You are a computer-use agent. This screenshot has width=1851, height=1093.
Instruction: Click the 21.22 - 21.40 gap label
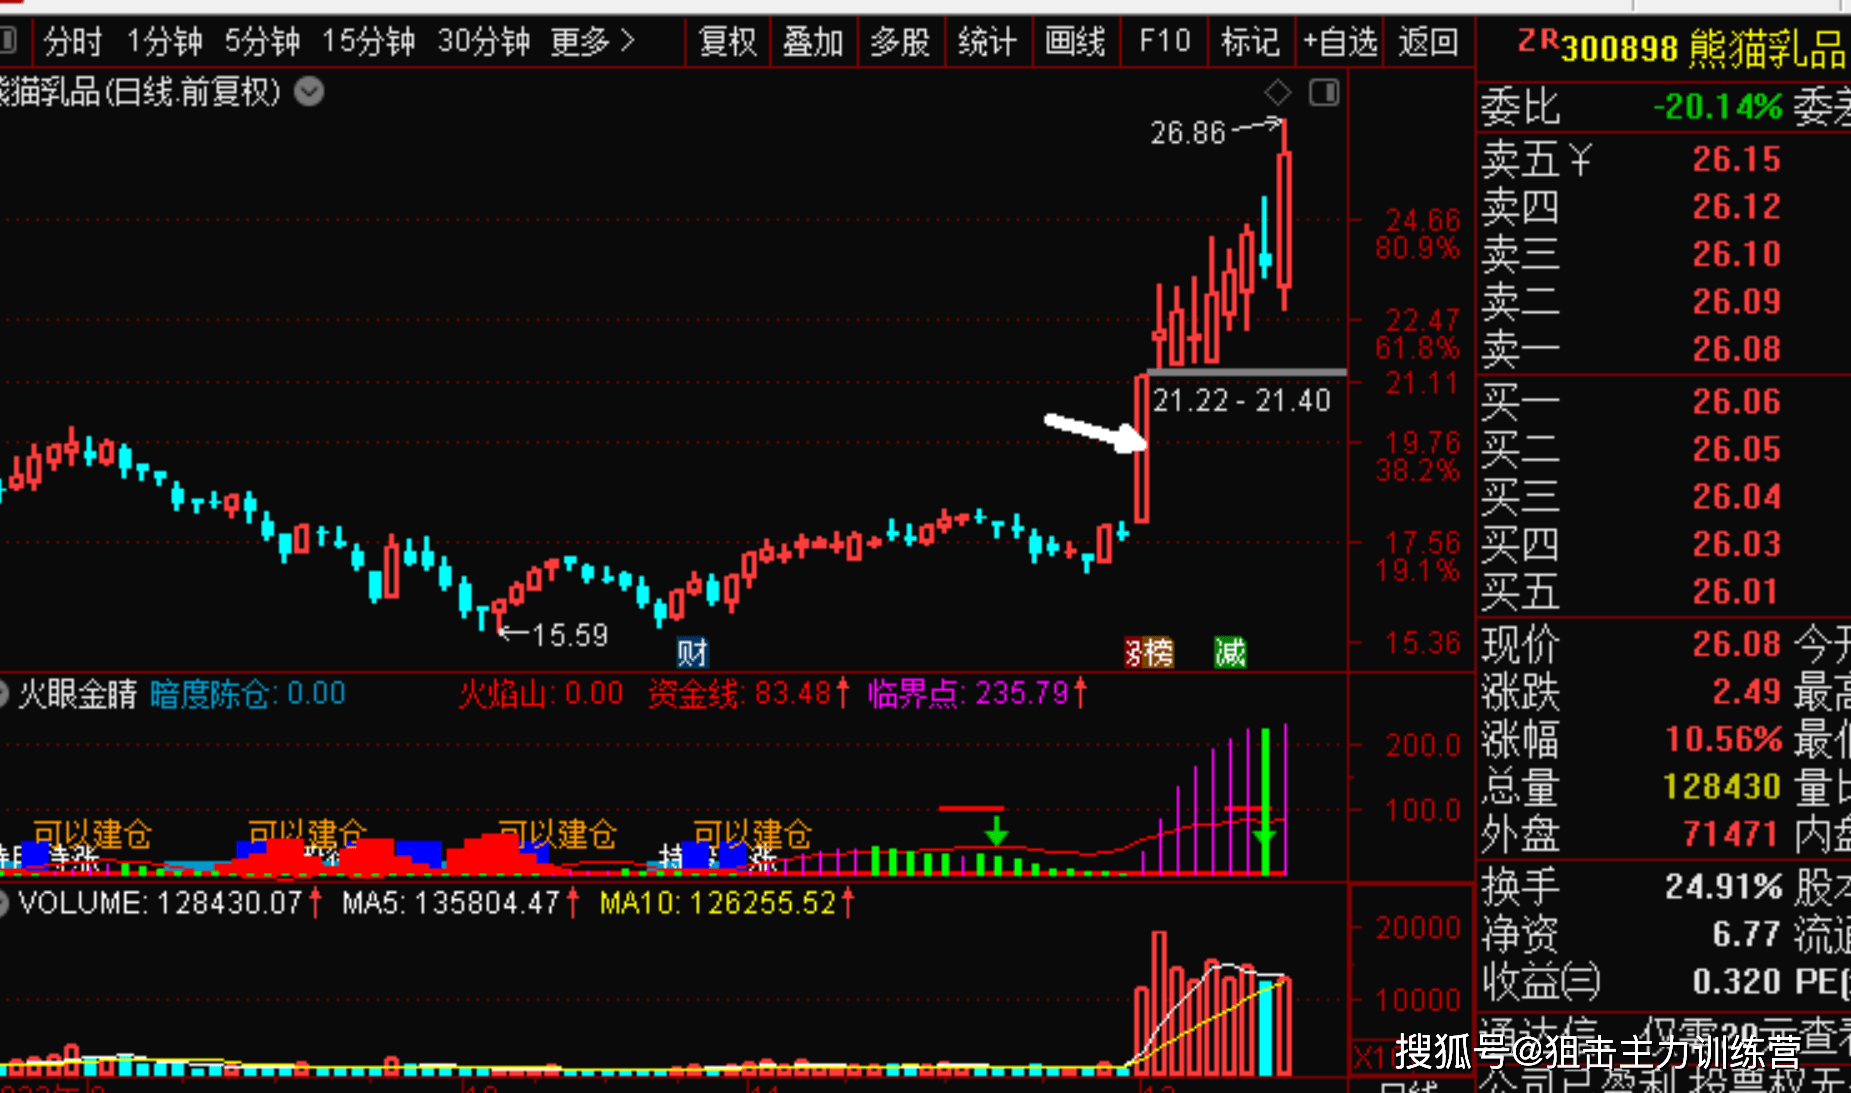coord(1241,401)
